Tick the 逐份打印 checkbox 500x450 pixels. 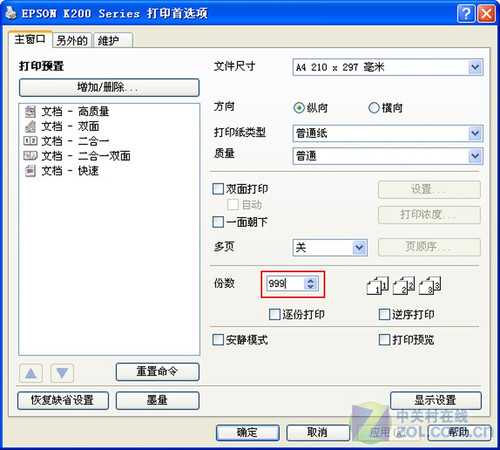(x=275, y=314)
